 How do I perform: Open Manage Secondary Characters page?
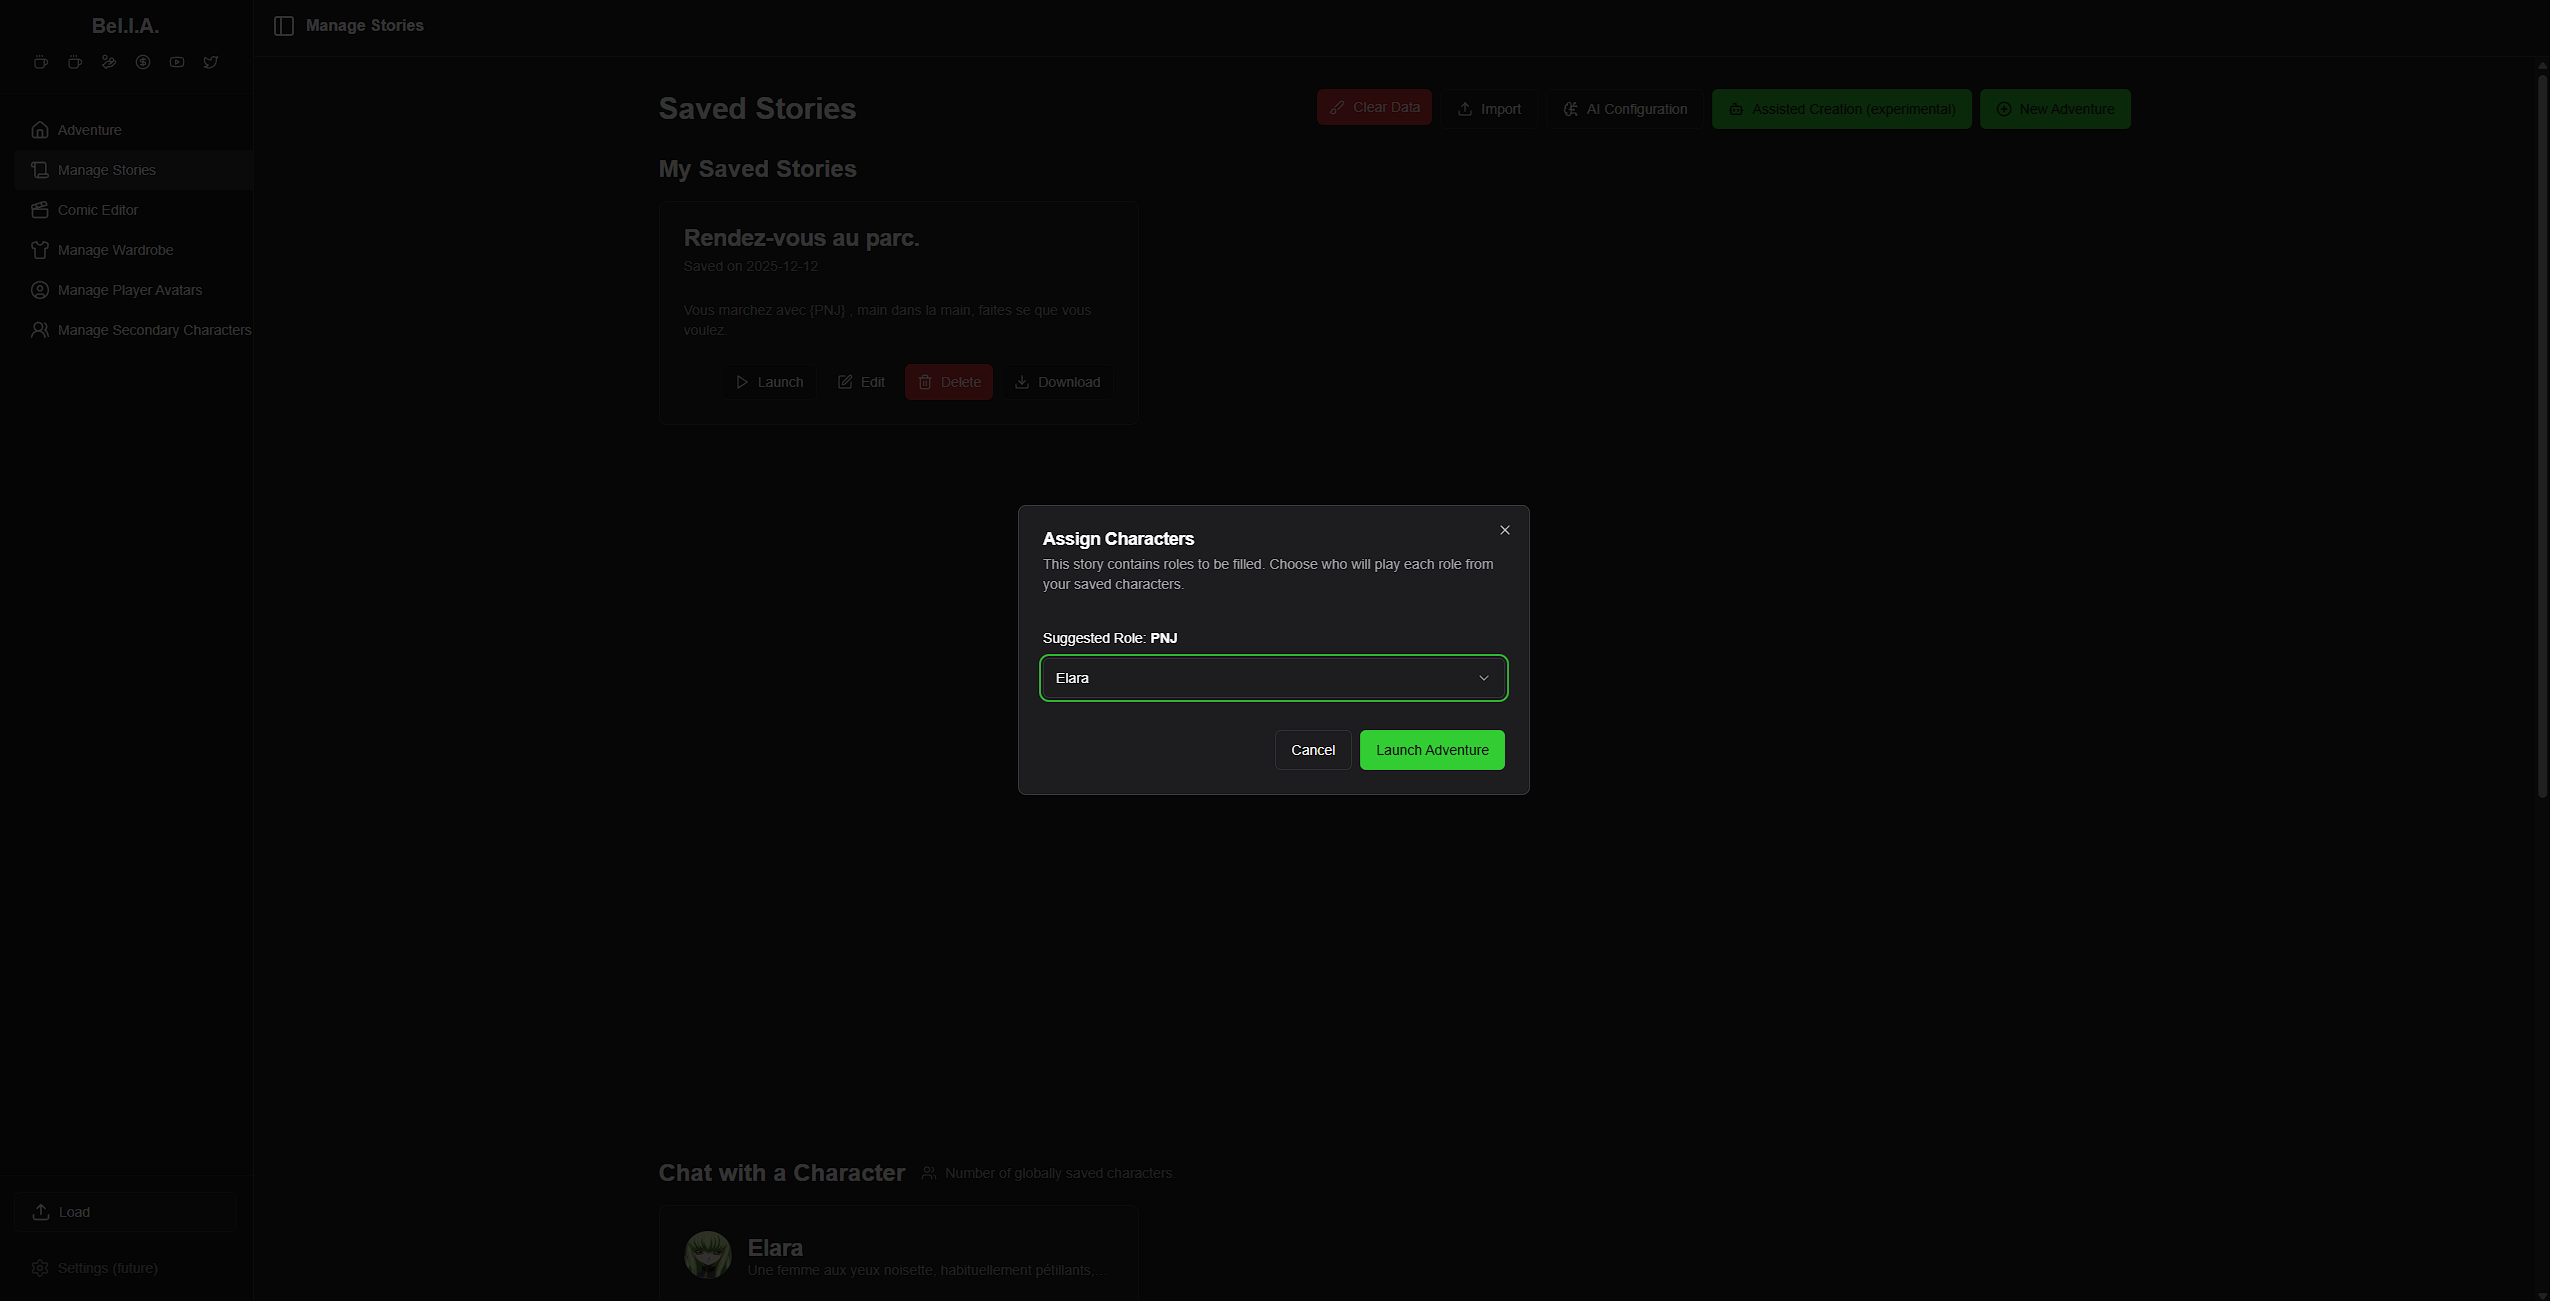154,330
